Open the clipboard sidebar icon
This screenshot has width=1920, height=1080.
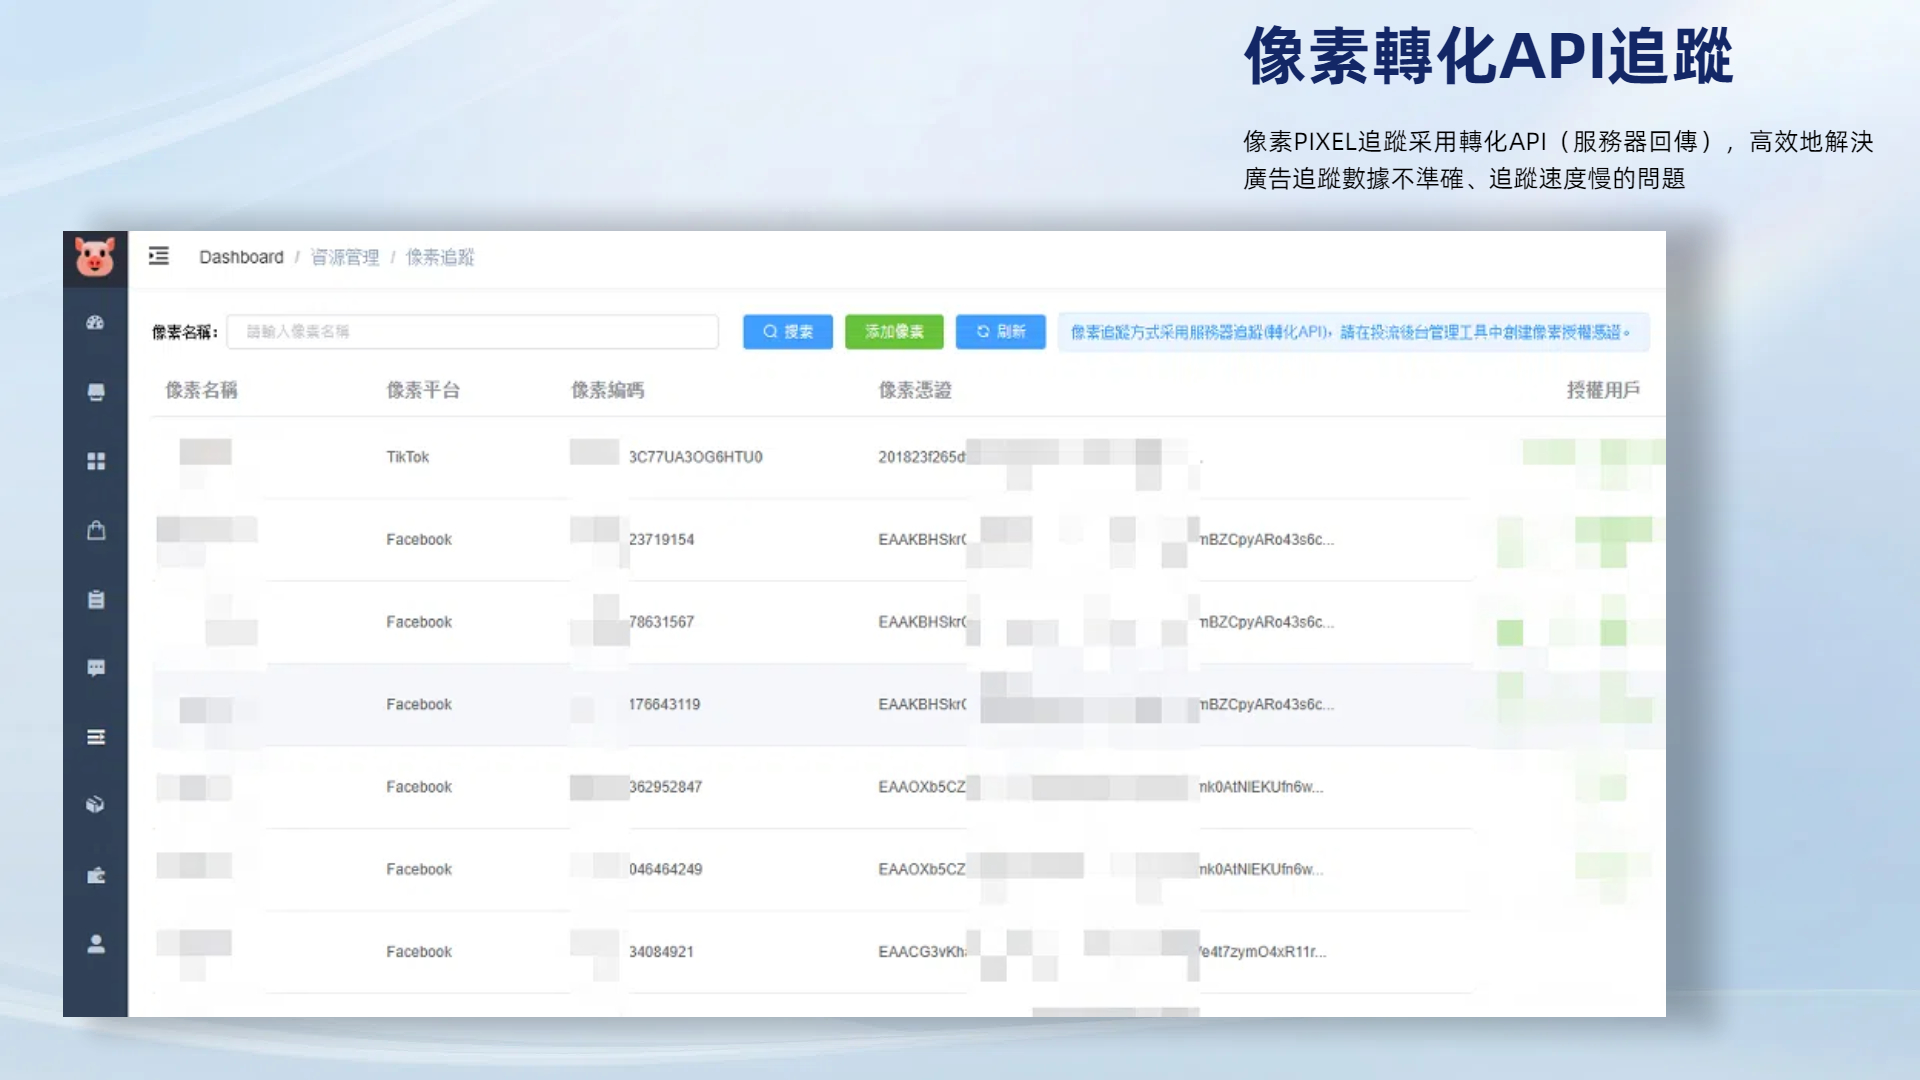pos(95,599)
